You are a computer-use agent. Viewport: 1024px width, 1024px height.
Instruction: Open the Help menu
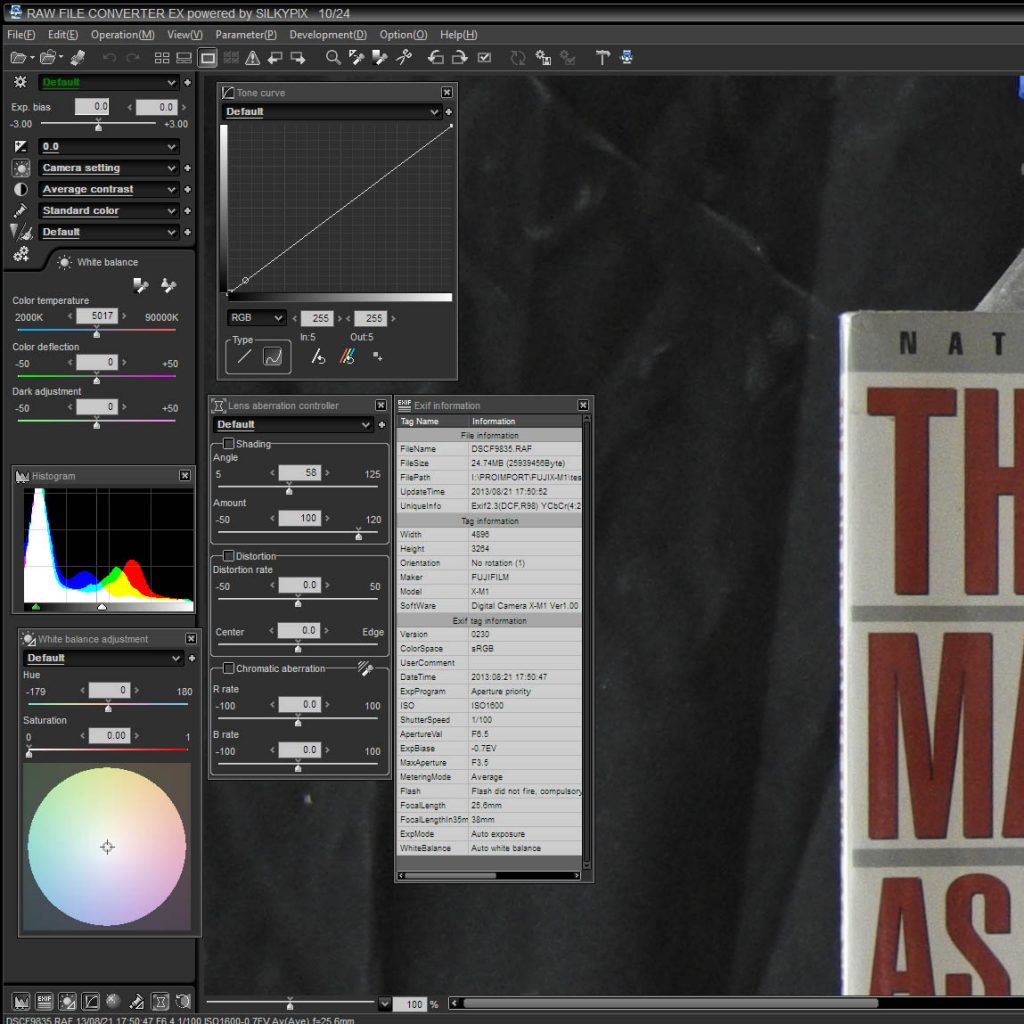pos(458,35)
